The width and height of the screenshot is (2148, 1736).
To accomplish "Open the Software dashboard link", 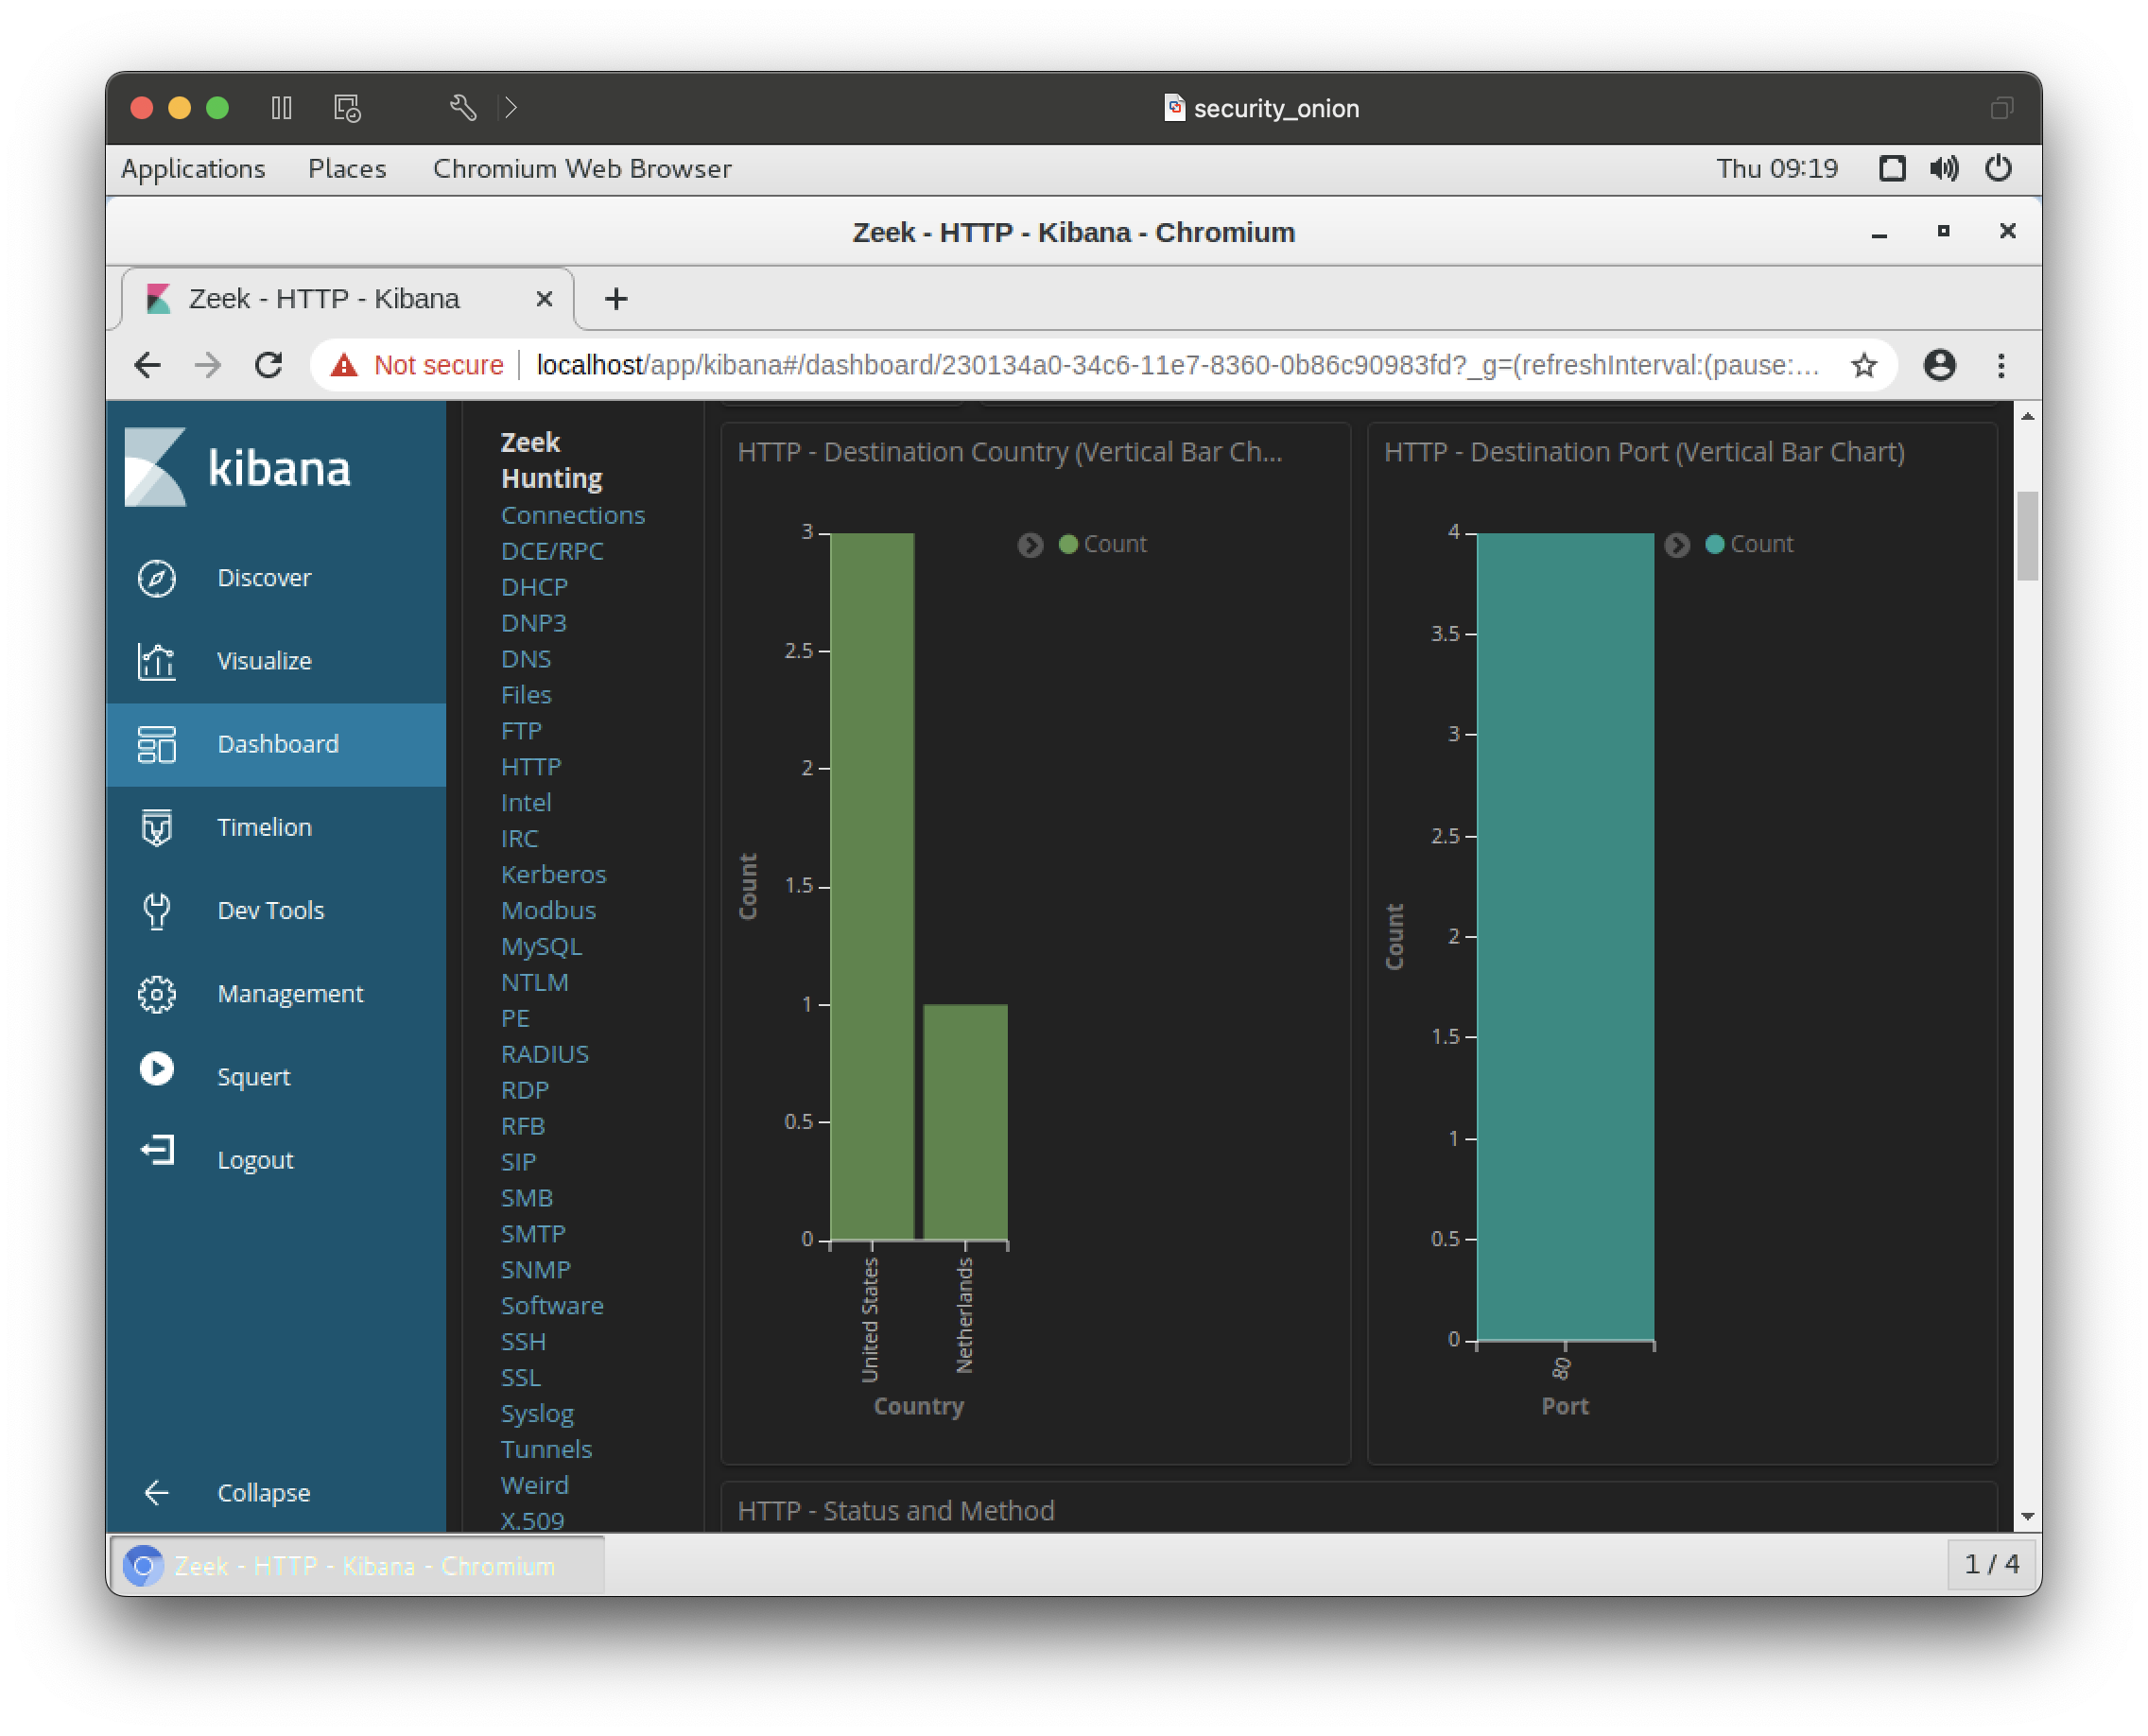I will pos(552,1305).
